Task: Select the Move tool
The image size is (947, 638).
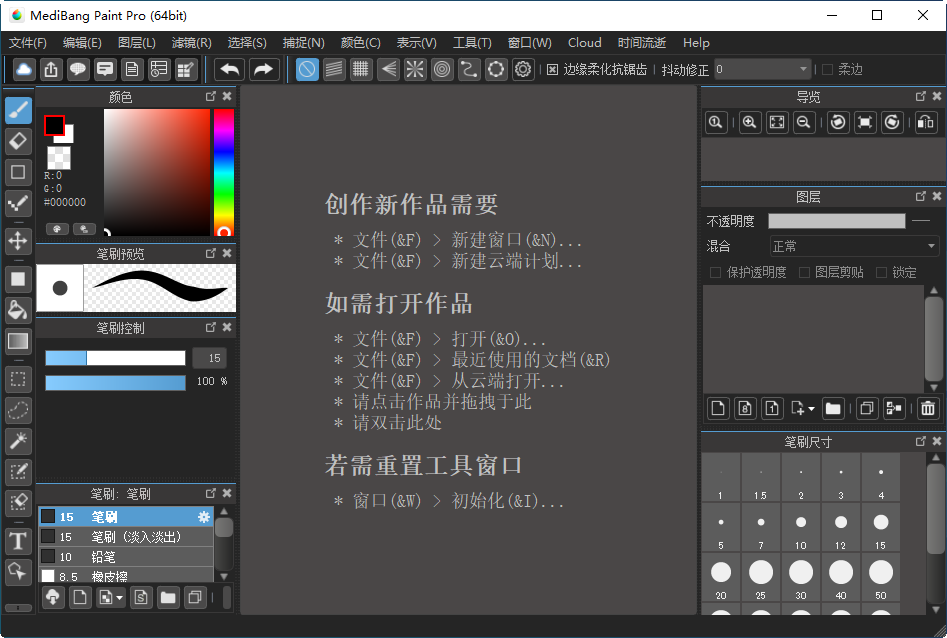Action: tap(18, 240)
